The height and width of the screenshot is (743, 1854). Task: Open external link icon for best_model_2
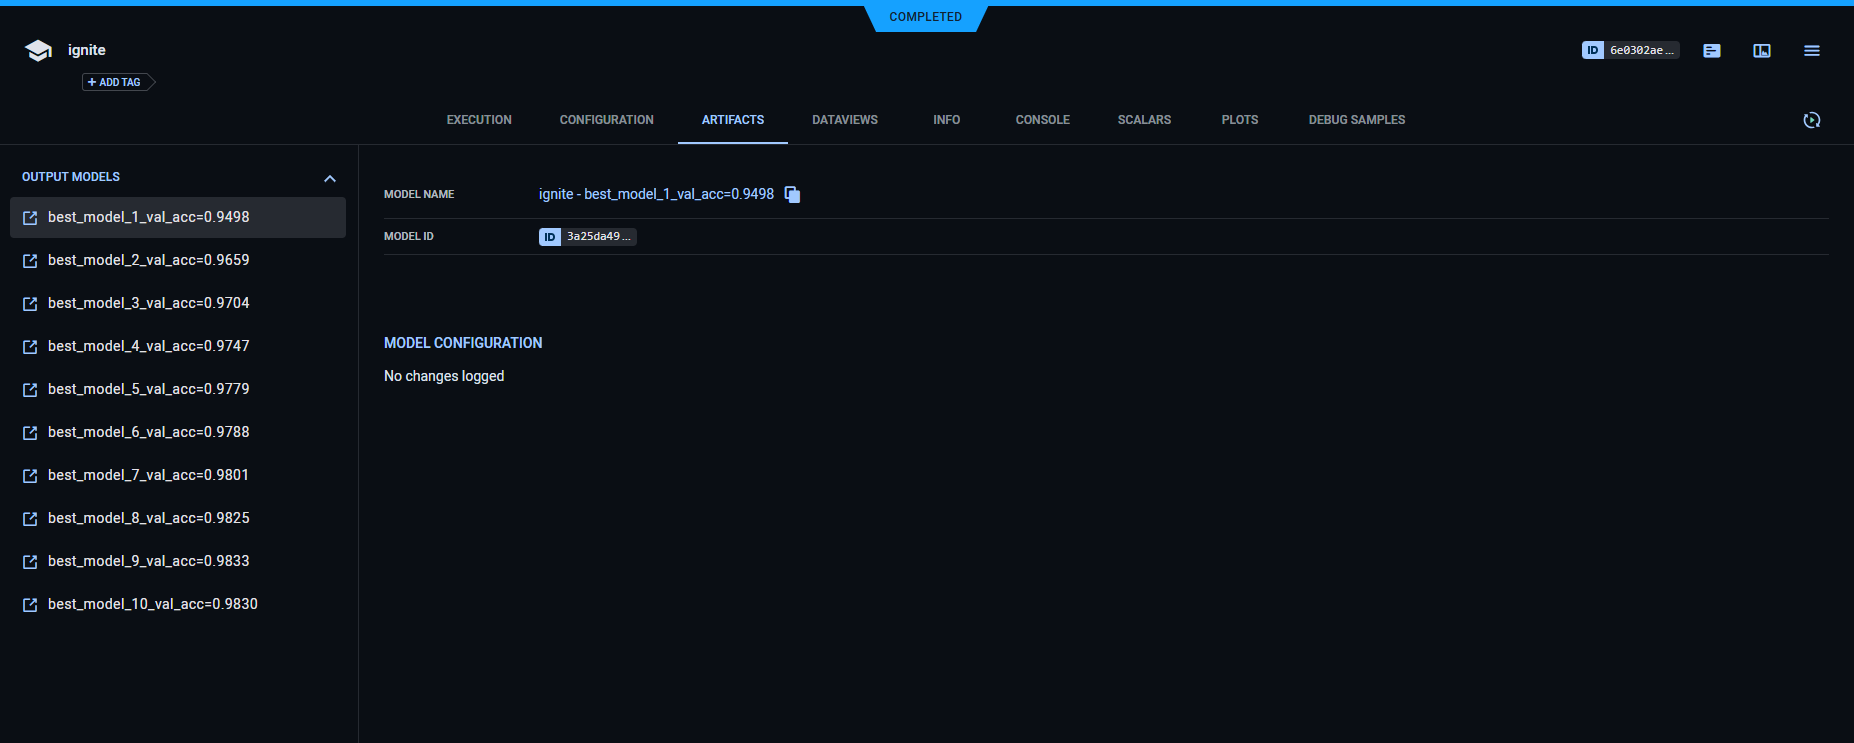[30, 261]
